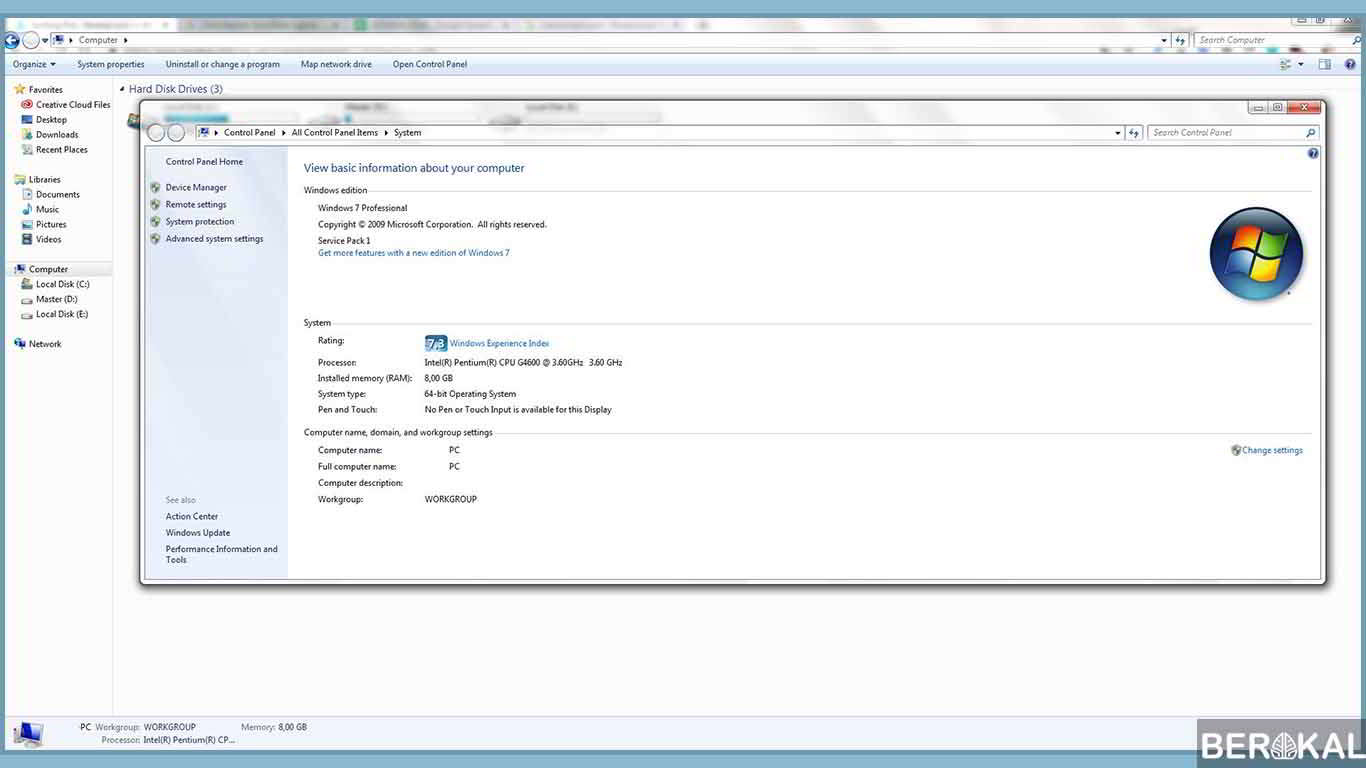Click the shield icon beside Remote settings

[x=155, y=204]
